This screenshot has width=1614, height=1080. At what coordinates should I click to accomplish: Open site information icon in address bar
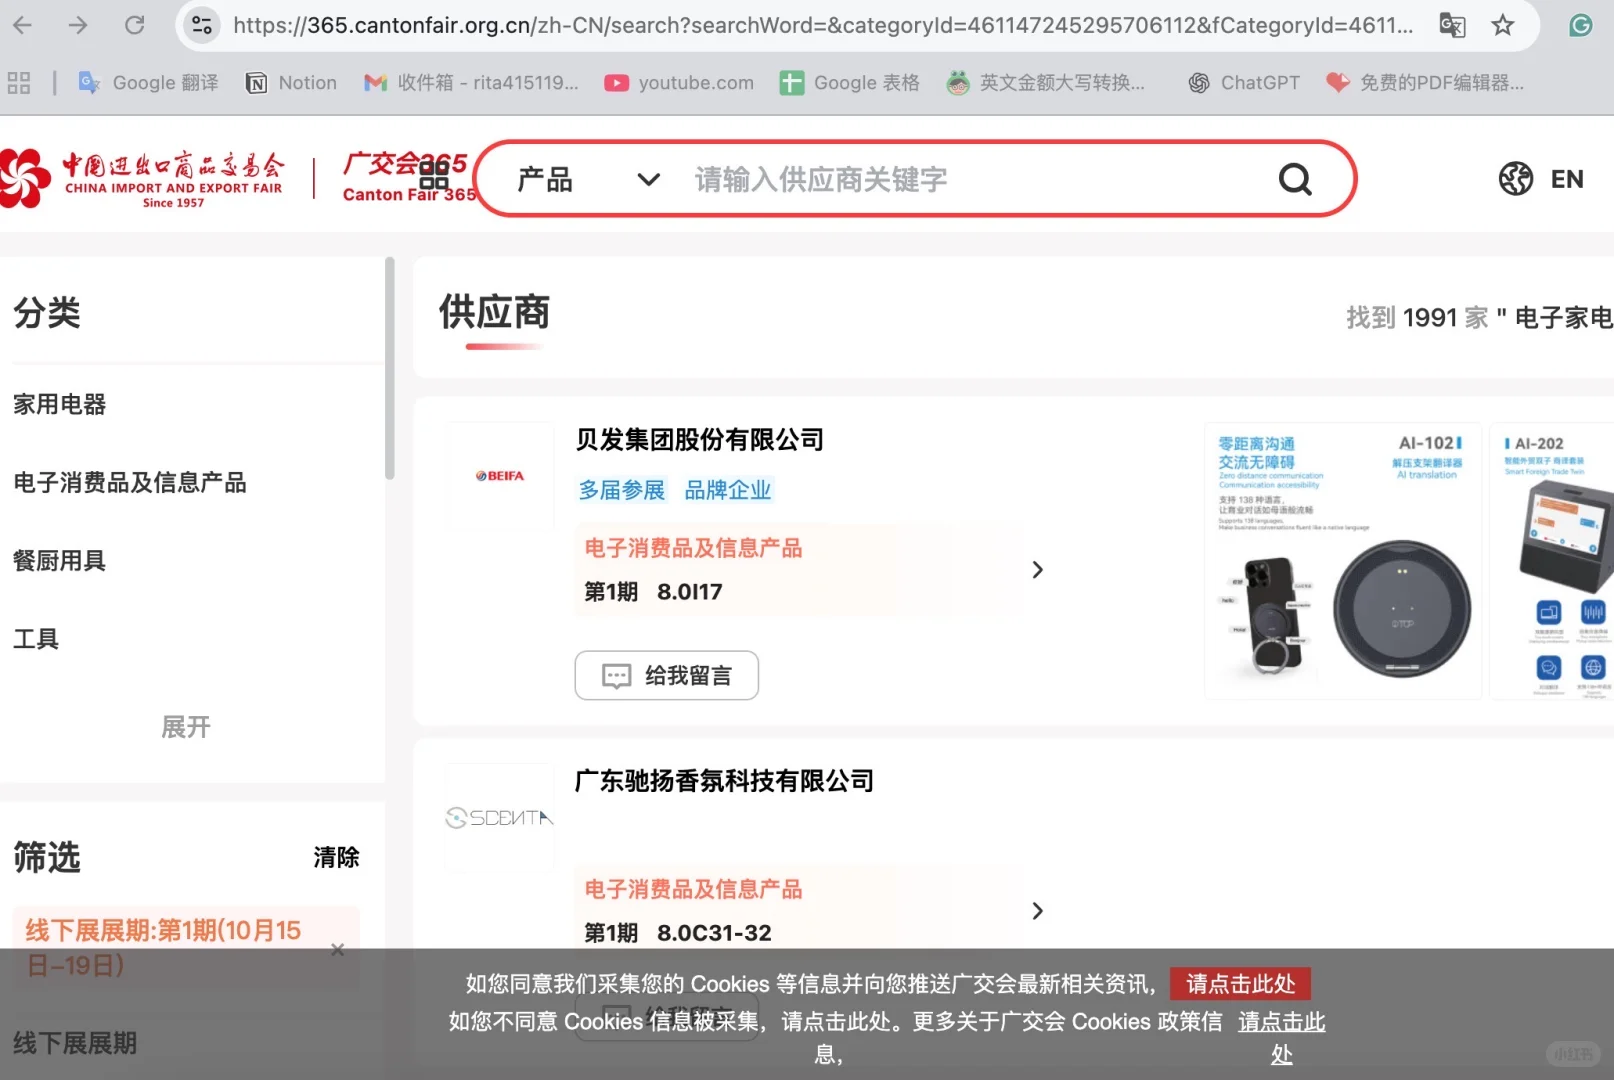coord(201,25)
